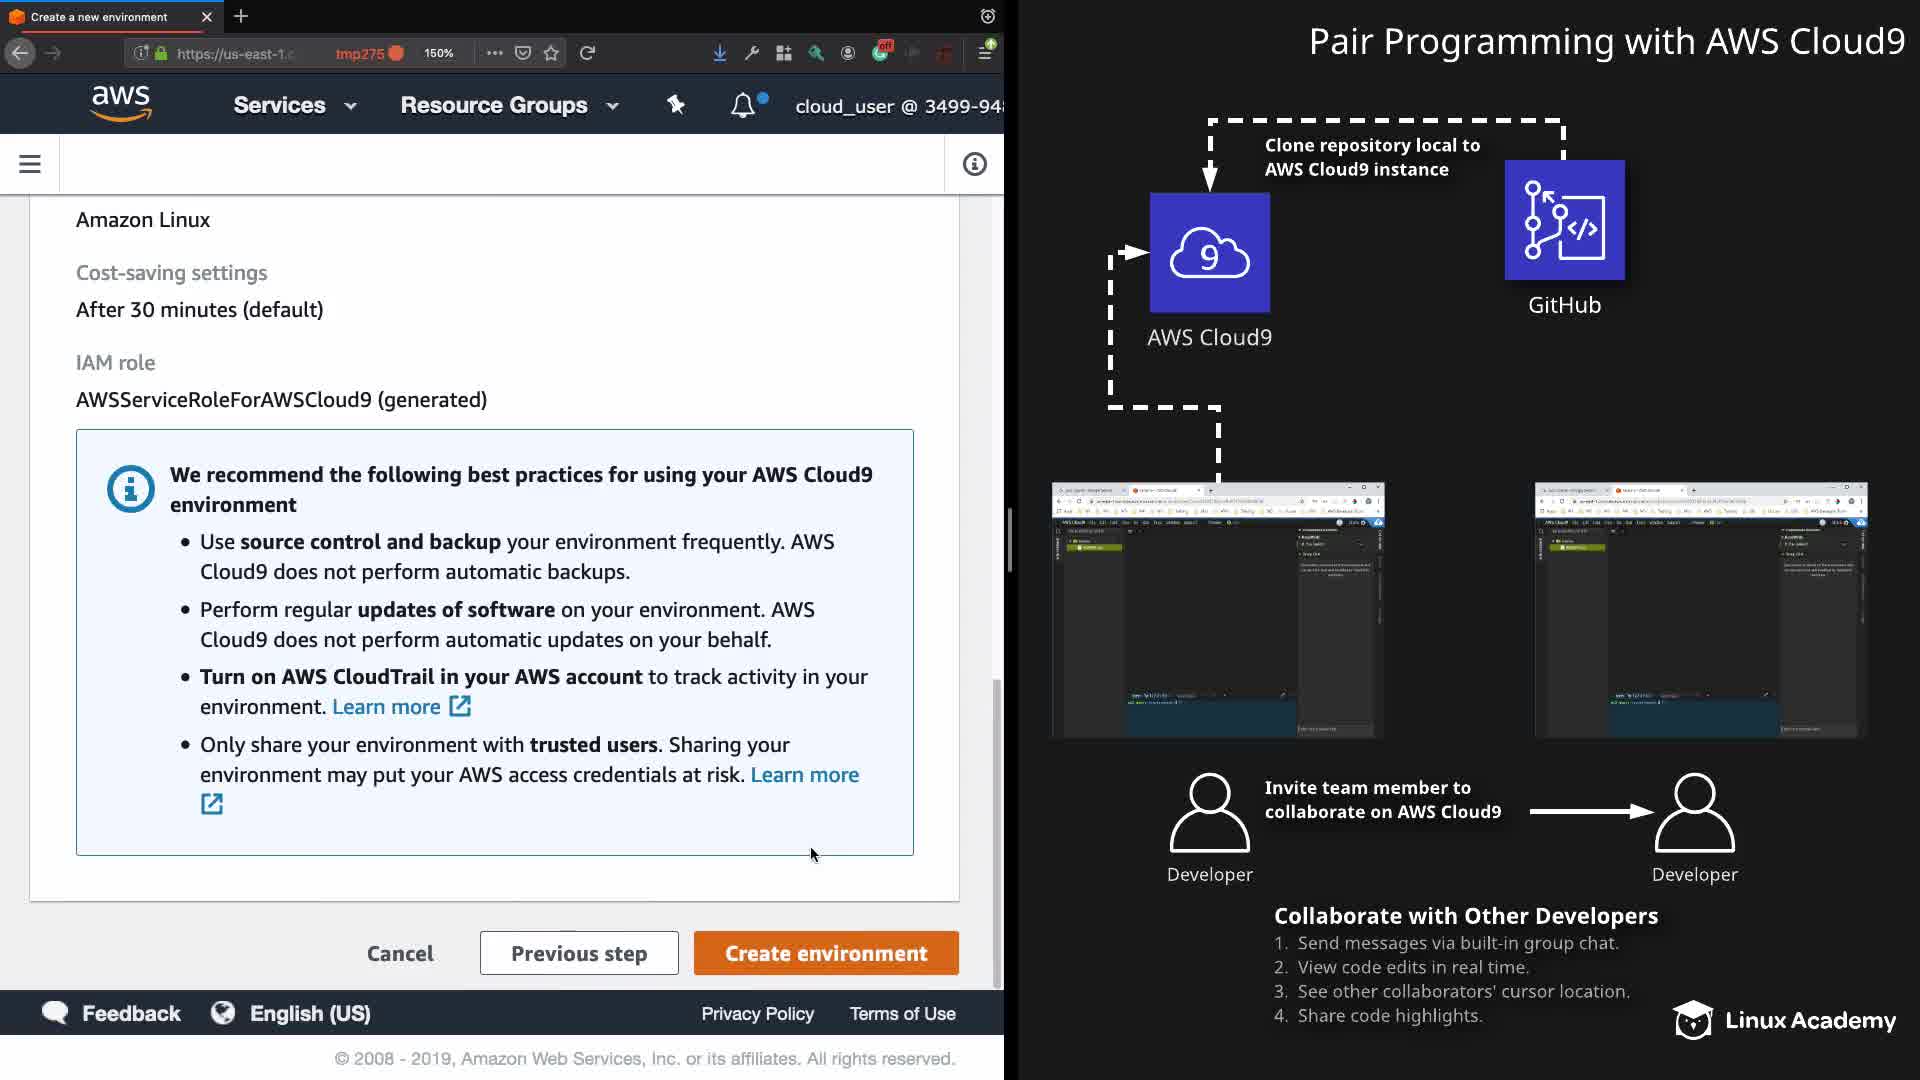
Task: Open the Firefox downloads arrow icon
Action: [719, 53]
